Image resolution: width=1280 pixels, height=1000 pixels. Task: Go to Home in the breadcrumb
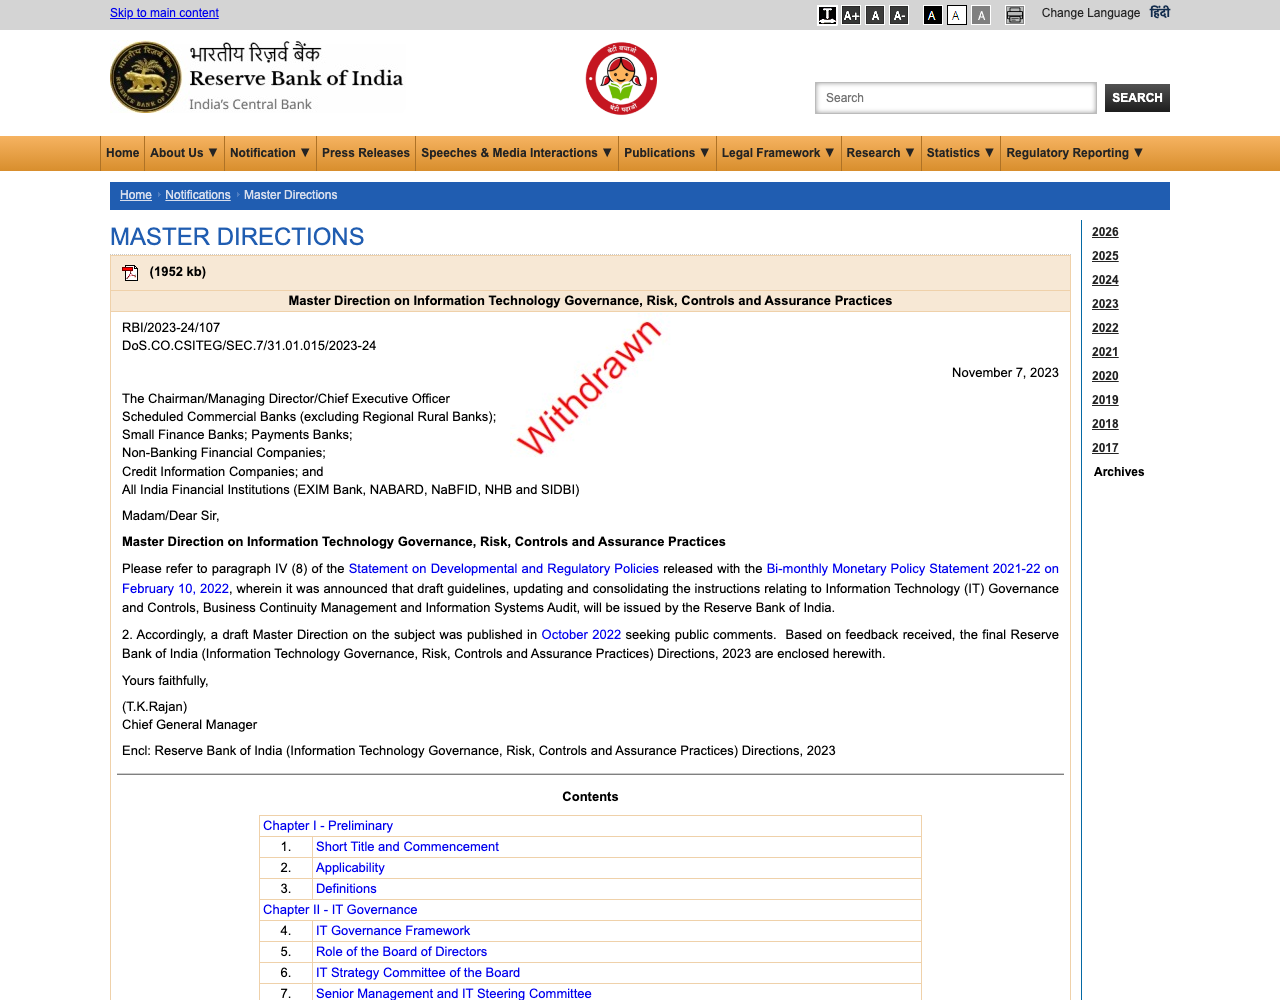point(136,195)
